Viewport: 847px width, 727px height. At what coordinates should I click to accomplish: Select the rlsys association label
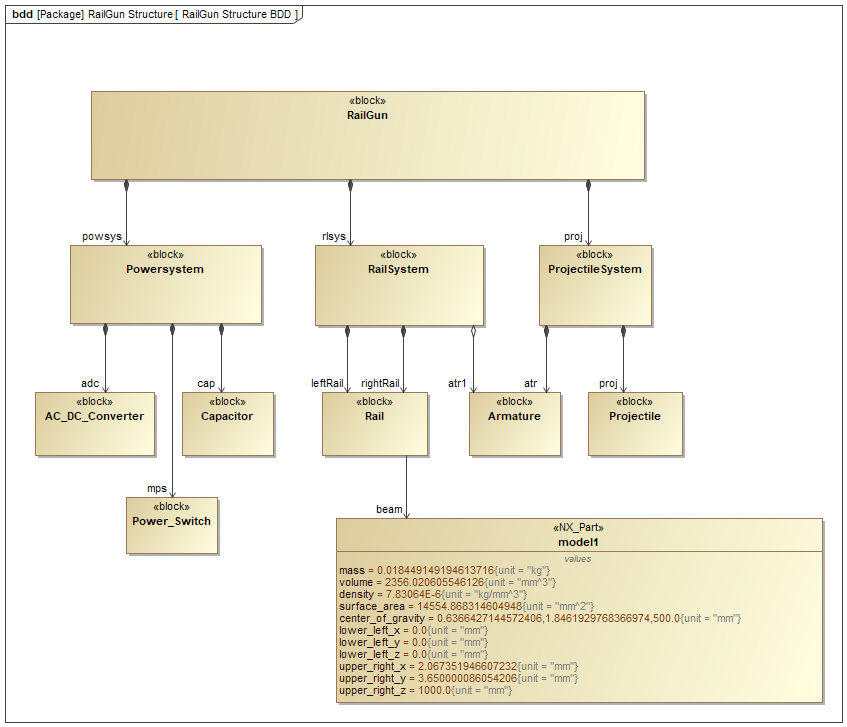click(334, 237)
